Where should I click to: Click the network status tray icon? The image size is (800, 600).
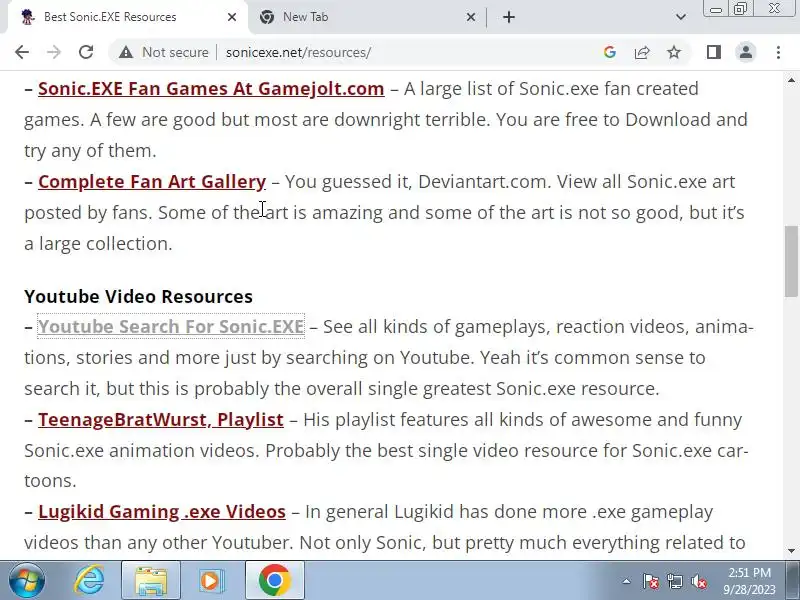(674, 581)
